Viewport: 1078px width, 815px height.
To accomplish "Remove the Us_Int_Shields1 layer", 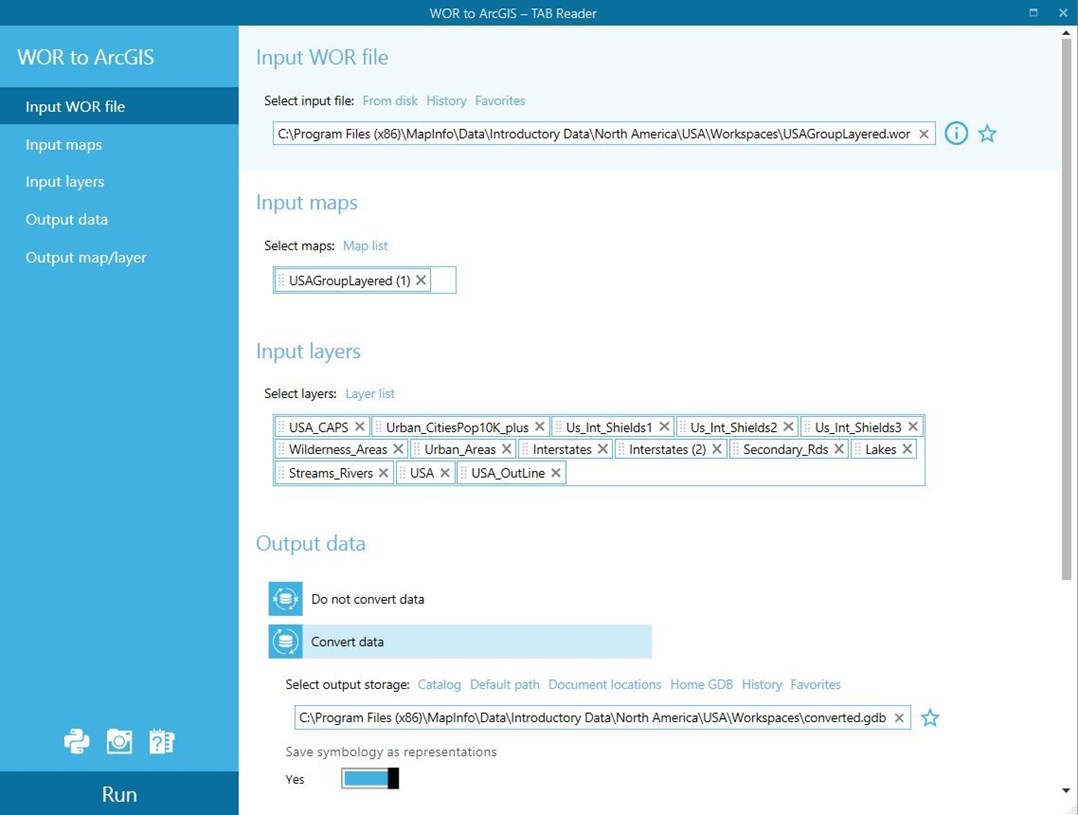I will coord(664,427).
